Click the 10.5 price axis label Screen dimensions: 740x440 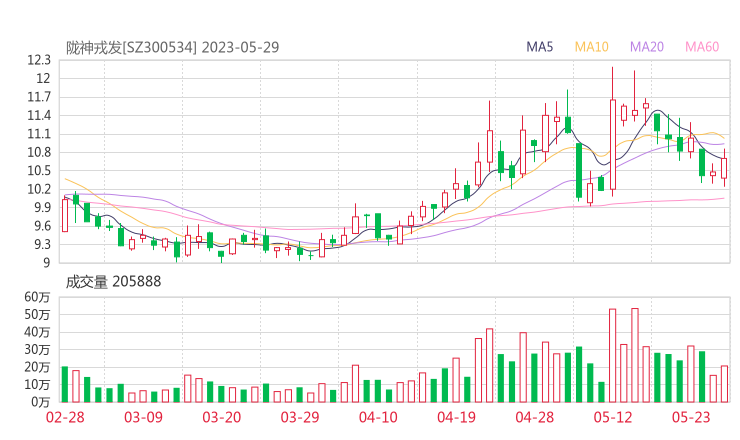[39, 171]
